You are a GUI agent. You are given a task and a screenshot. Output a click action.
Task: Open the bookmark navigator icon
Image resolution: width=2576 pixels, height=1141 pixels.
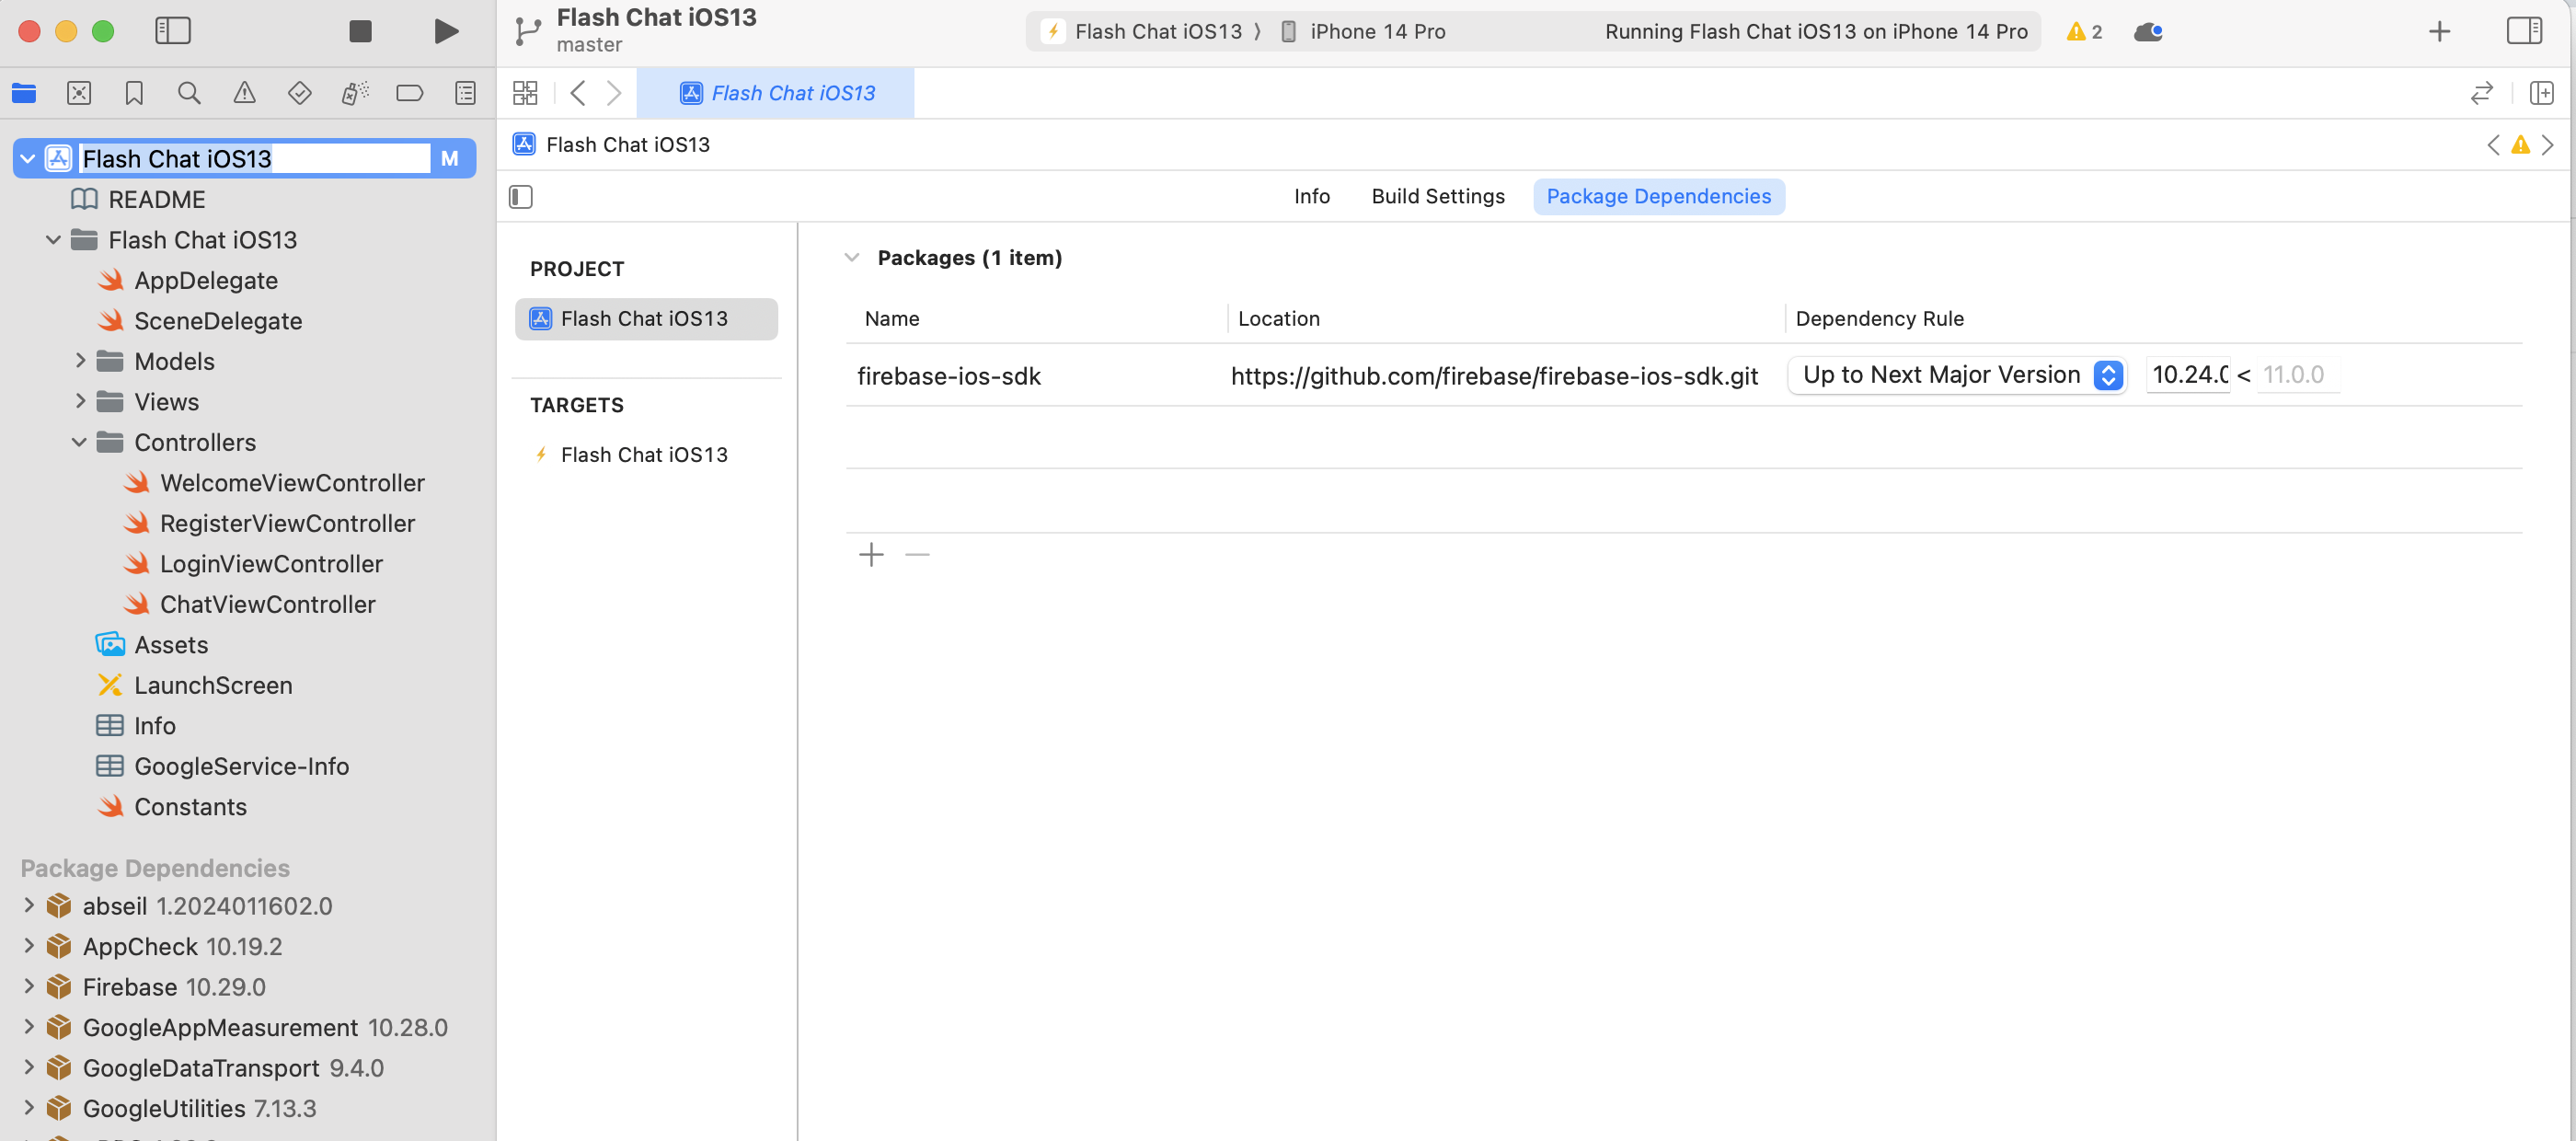click(134, 93)
